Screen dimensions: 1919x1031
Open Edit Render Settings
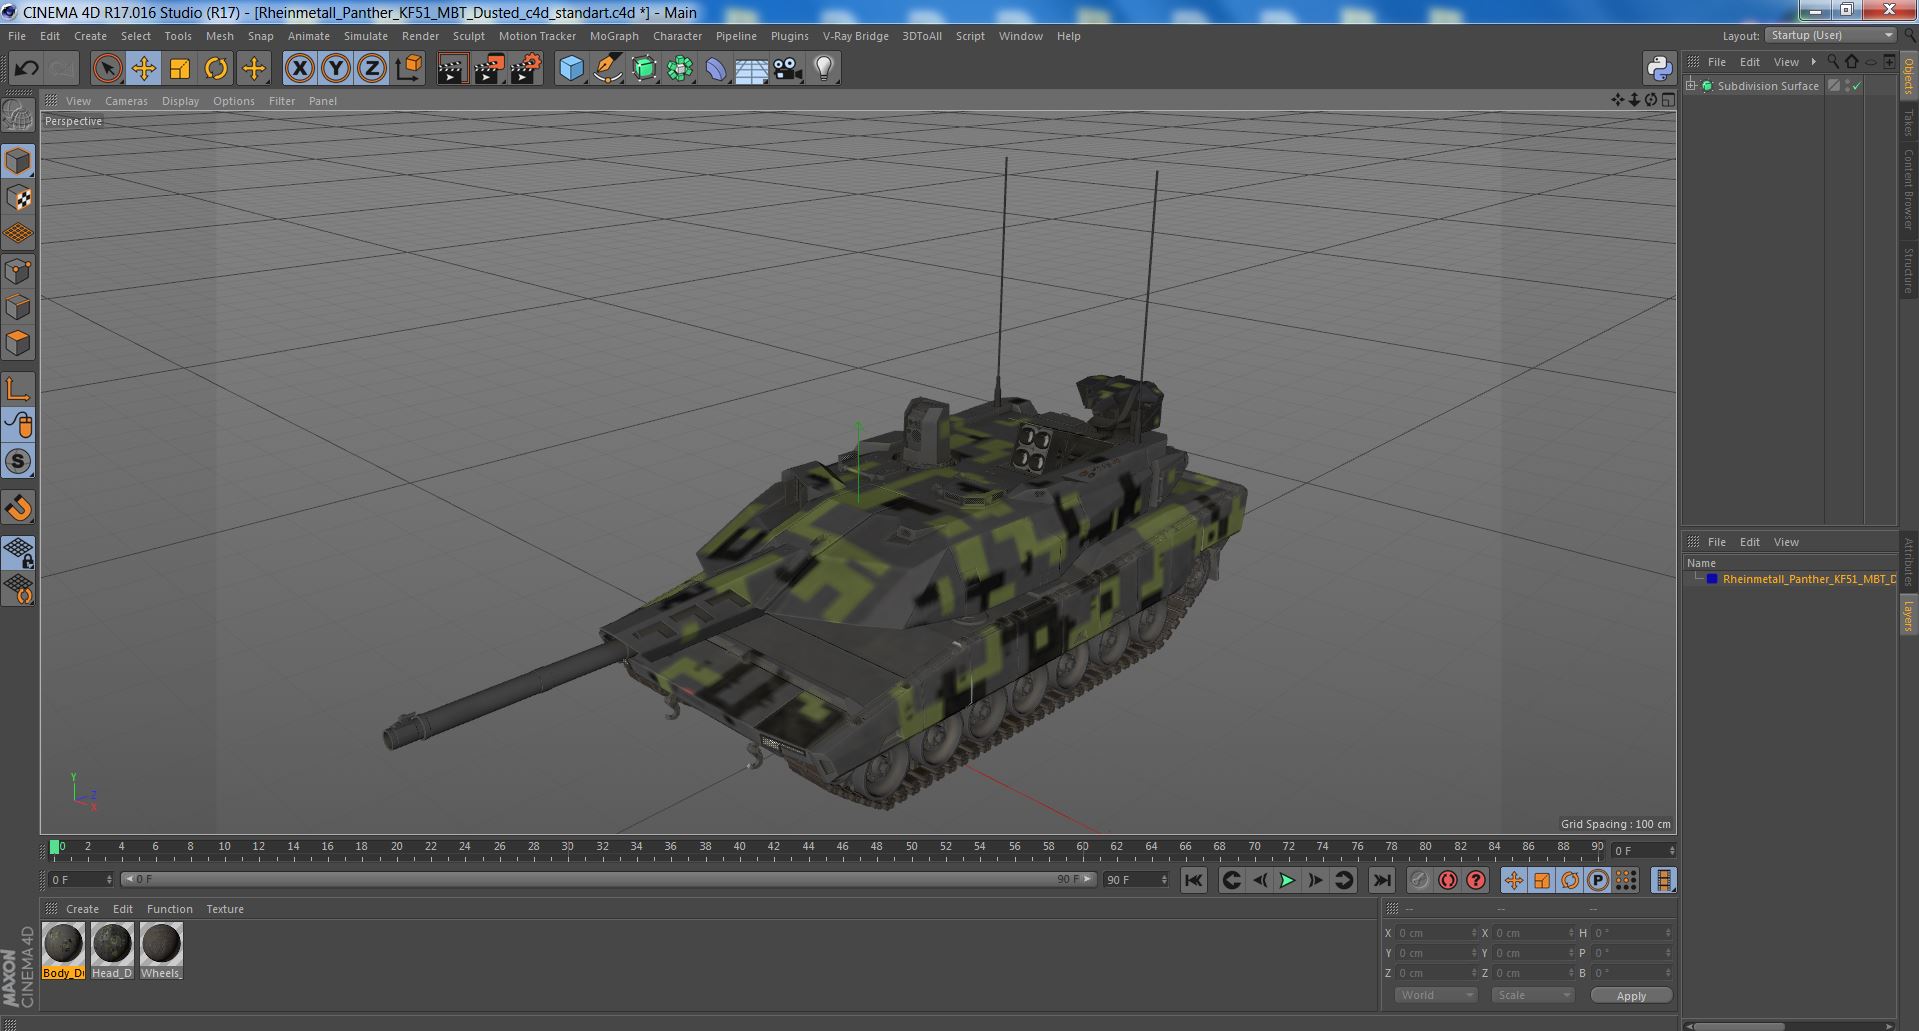pyautogui.click(x=526, y=68)
